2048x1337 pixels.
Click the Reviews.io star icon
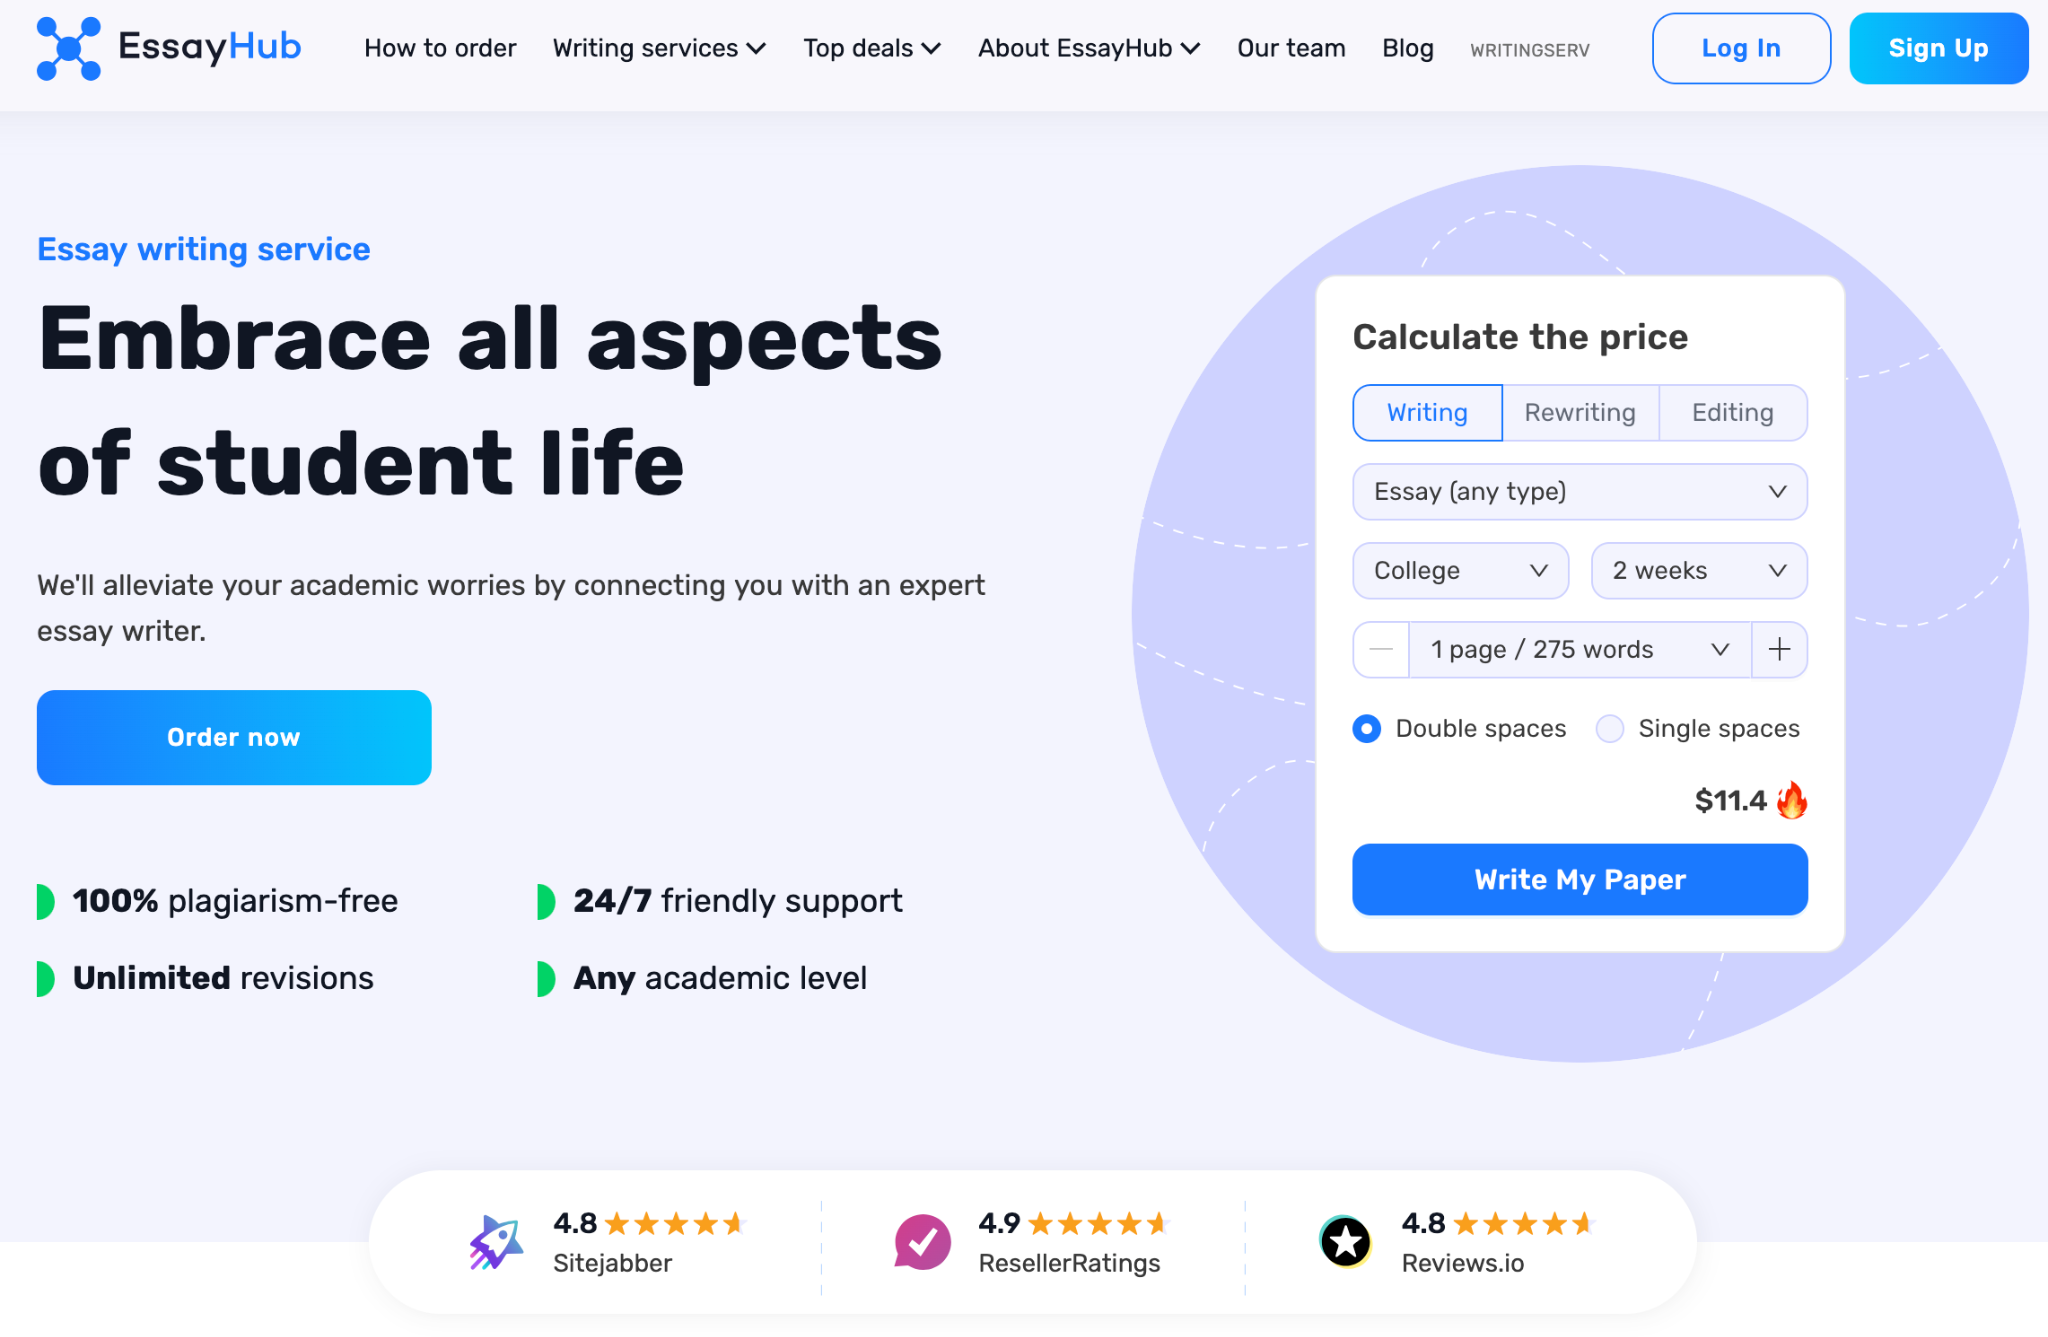click(1345, 1242)
